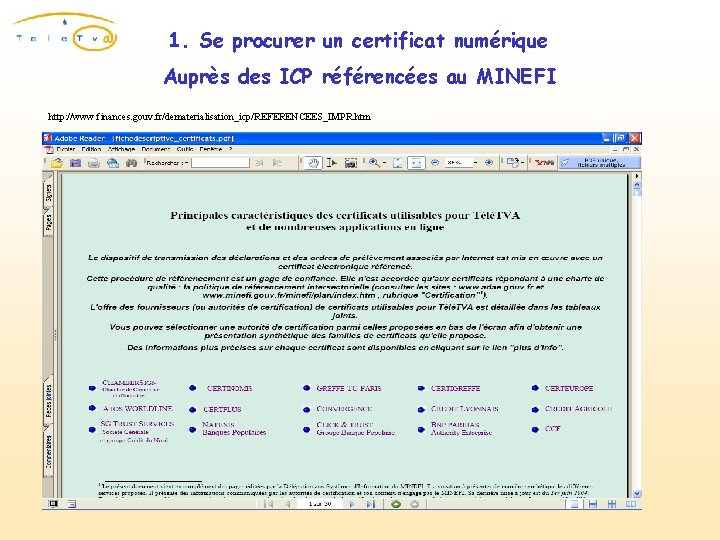
Task: Print the document using the printer icon
Action: (x=94, y=163)
